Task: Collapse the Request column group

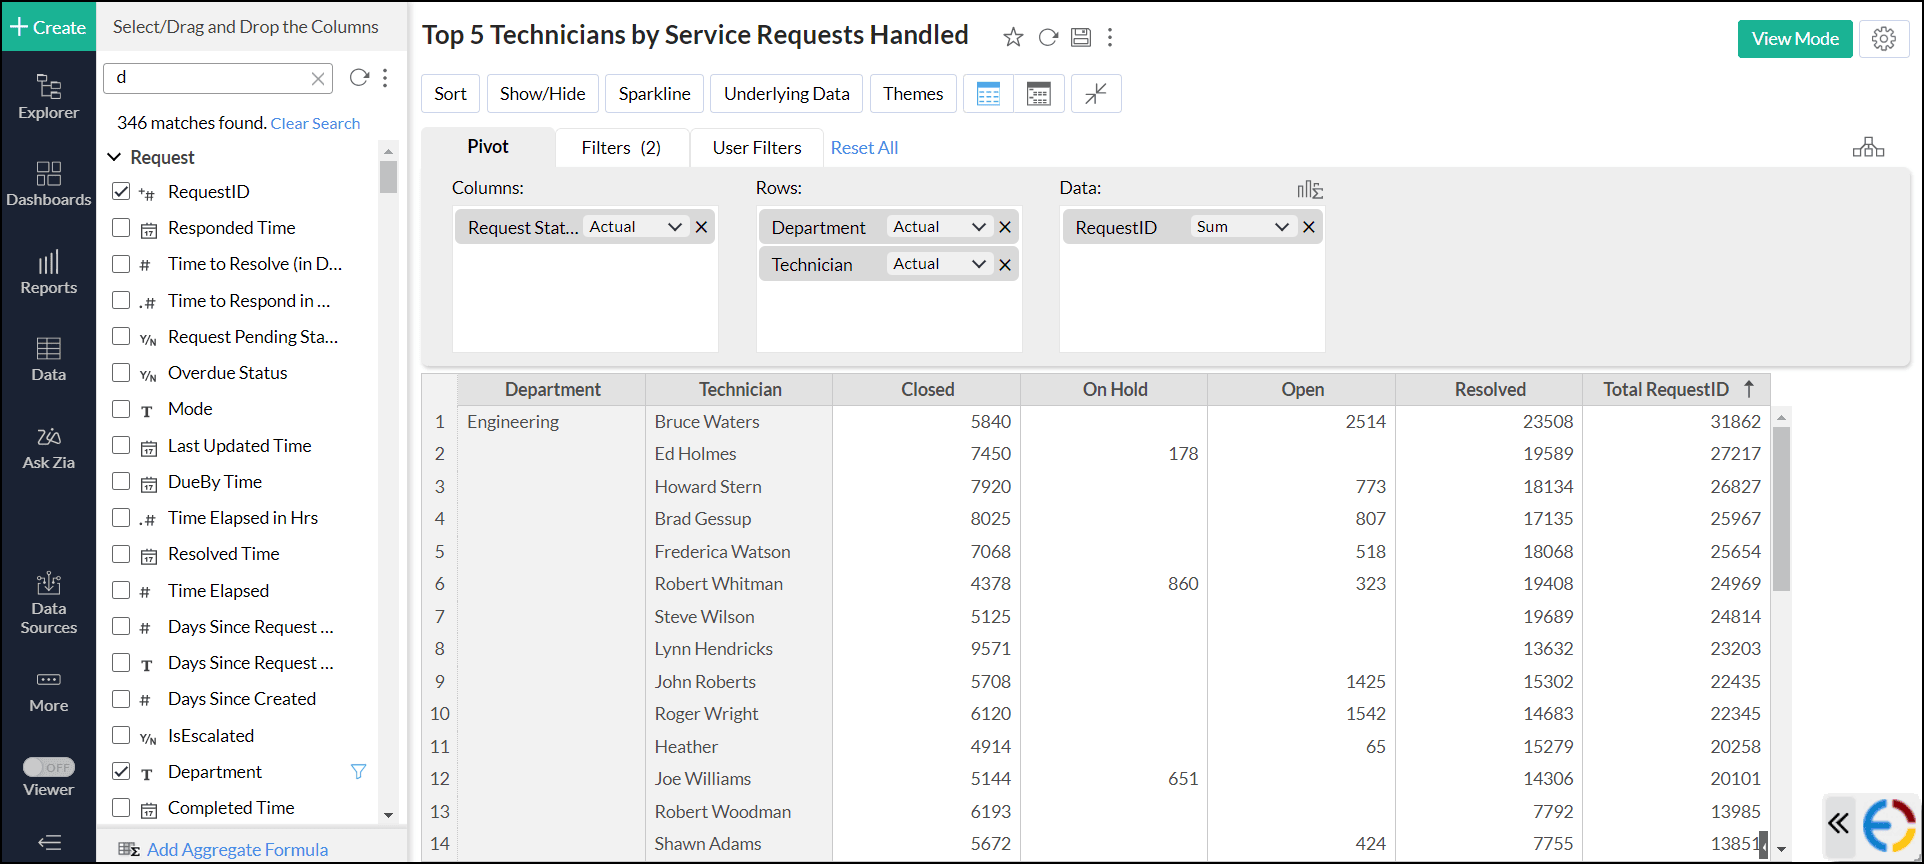Action: pos(114,157)
